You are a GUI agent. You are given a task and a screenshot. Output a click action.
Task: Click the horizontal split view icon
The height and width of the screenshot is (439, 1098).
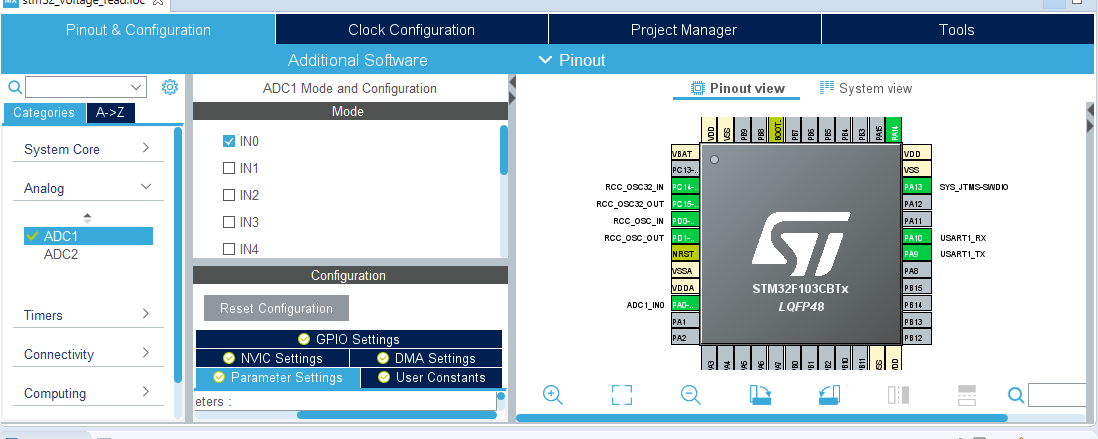[x=967, y=395]
